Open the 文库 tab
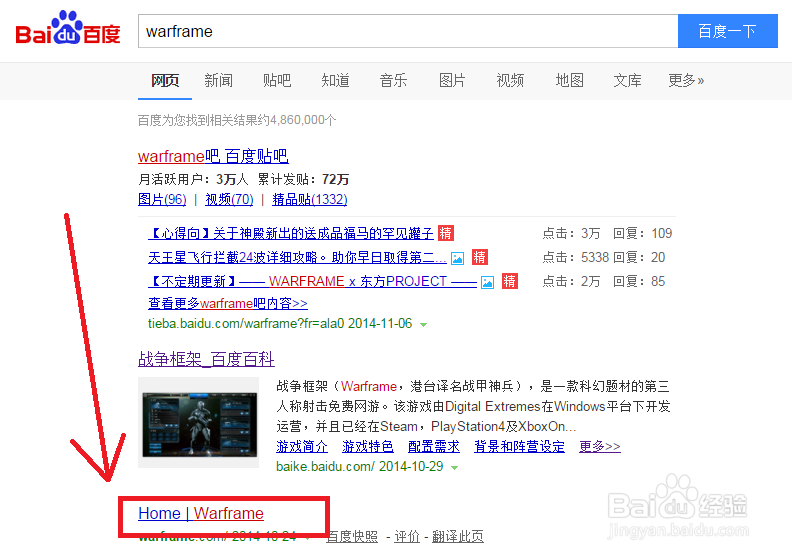Viewport: 792px width, 558px height. [x=627, y=80]
